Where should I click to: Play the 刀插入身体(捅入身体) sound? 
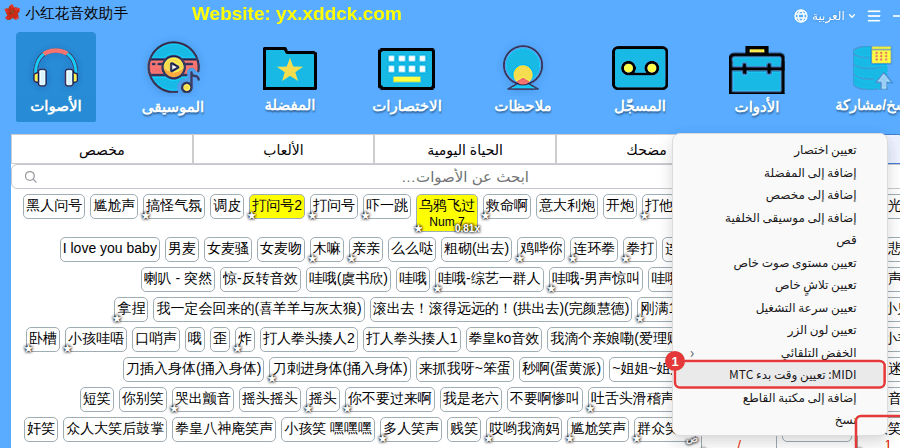coord(193,368)
